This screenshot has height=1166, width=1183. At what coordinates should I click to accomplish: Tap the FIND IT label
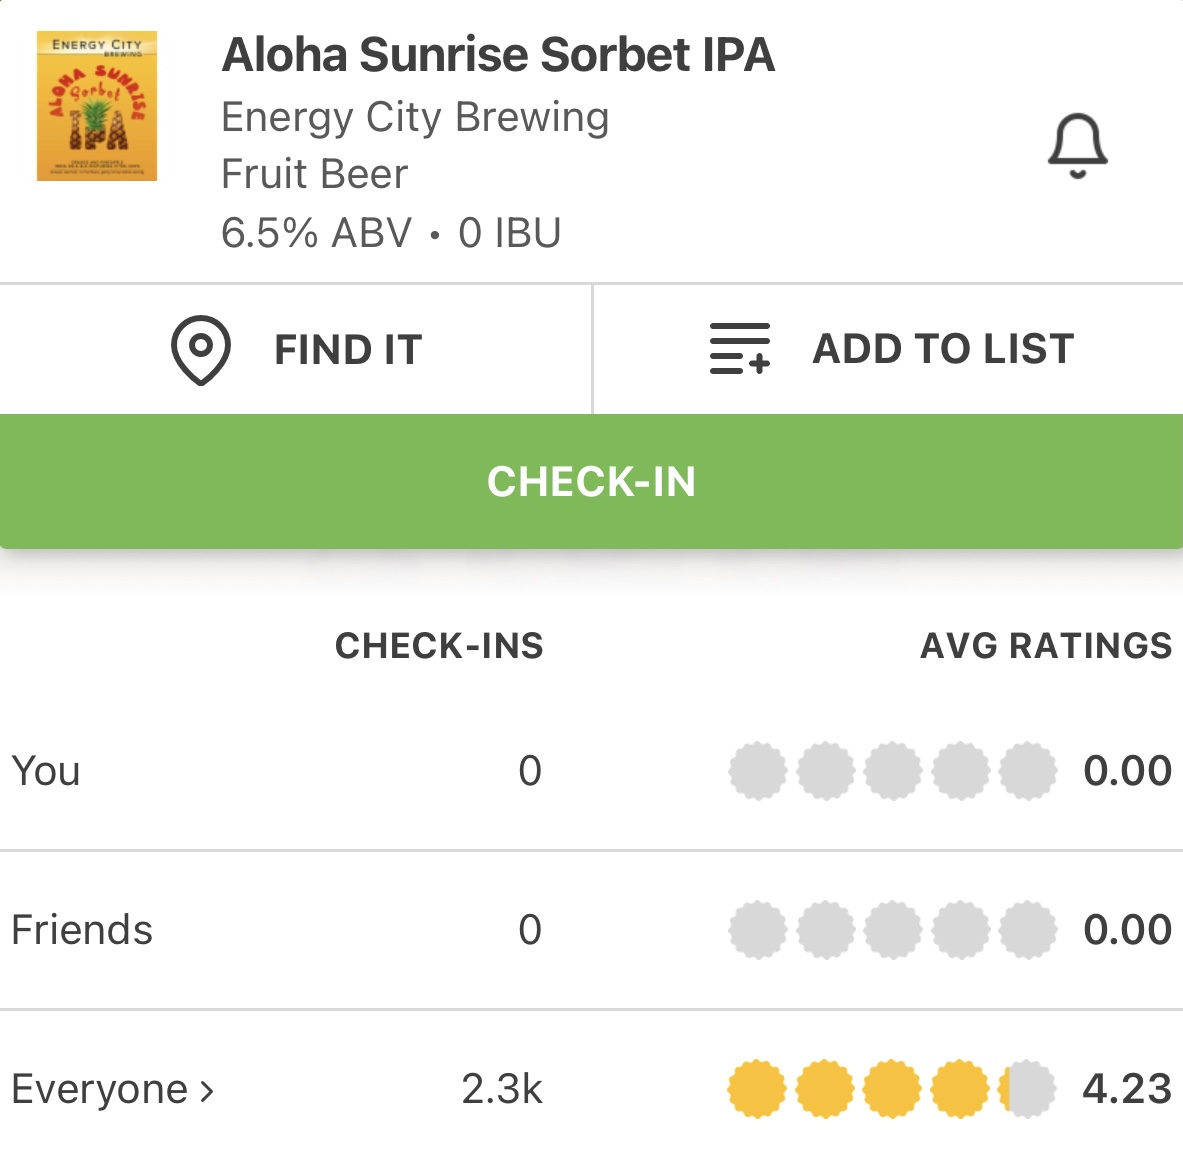(348, 350)
